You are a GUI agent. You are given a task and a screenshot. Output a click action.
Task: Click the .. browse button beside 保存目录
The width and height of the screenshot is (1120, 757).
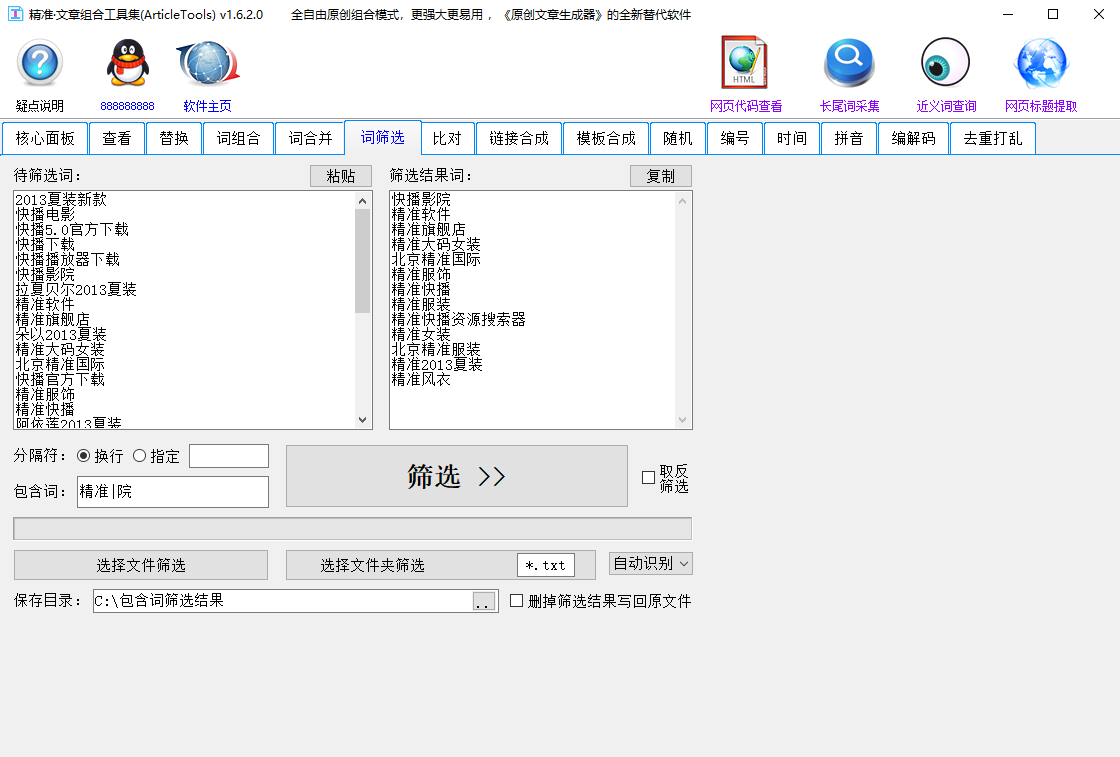[x=483, y=601]
